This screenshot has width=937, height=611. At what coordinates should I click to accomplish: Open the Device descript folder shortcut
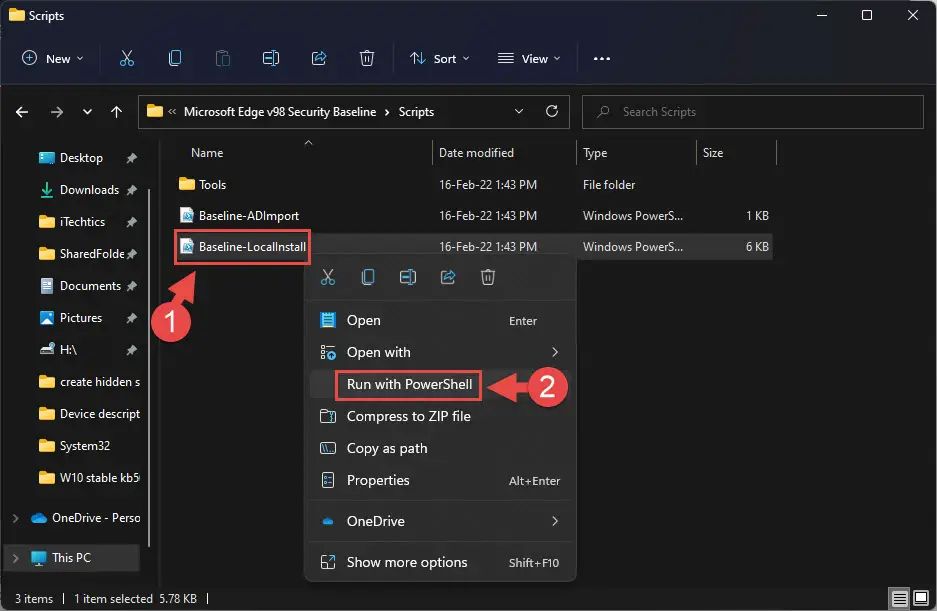100,414
